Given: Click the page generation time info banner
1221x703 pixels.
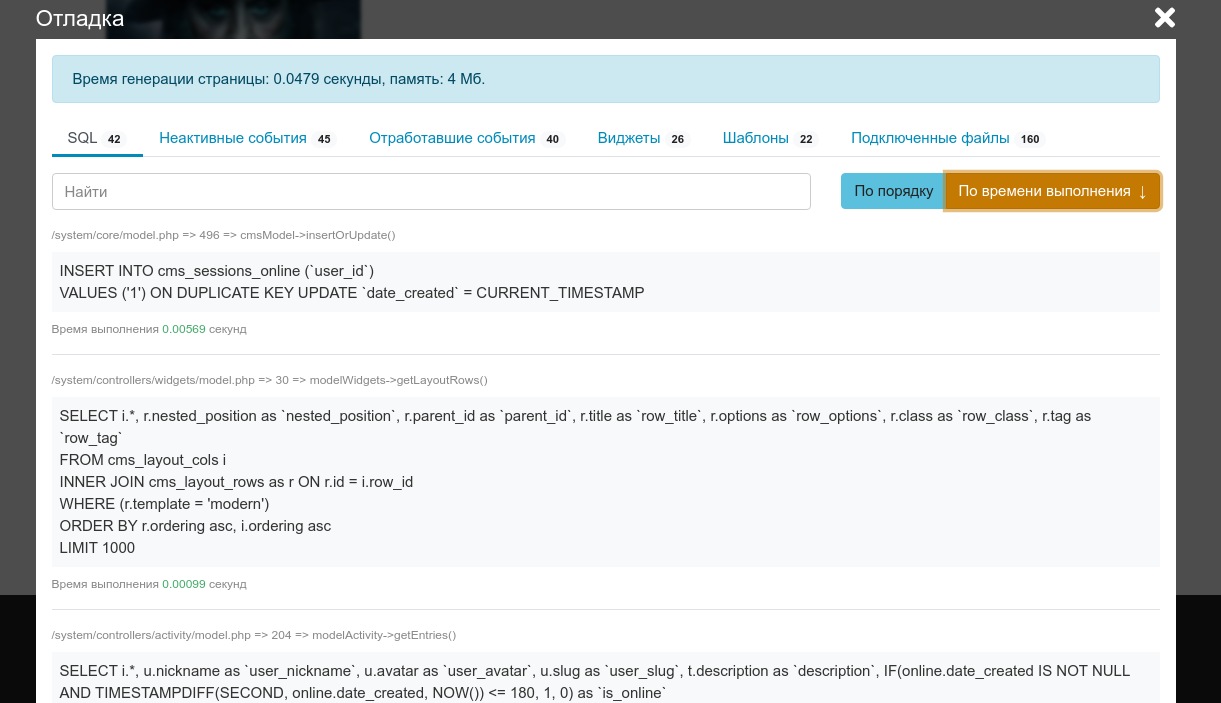Looking at the screenshot, I should 605,79.
